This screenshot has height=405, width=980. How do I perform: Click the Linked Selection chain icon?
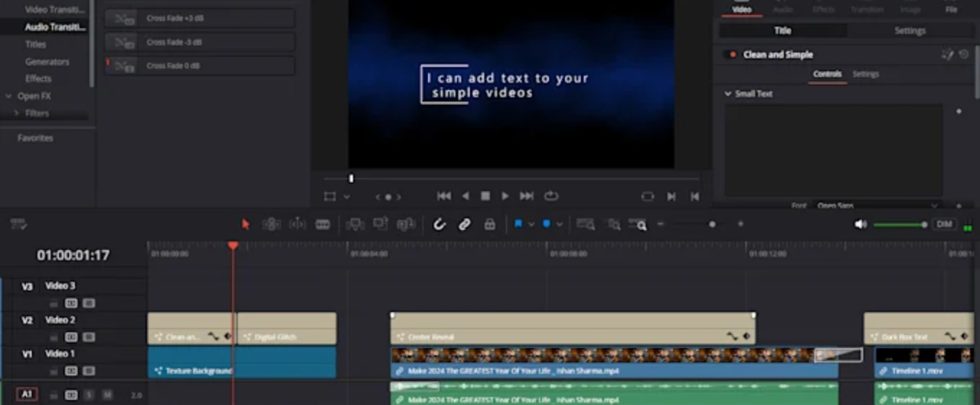coord(464,224)
